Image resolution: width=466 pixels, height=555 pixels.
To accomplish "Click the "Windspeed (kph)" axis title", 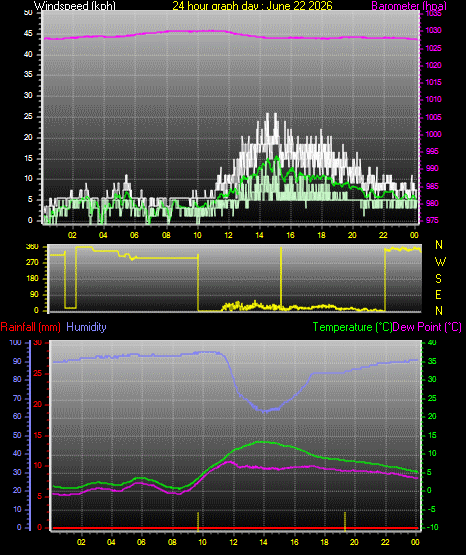I will 75,5.
